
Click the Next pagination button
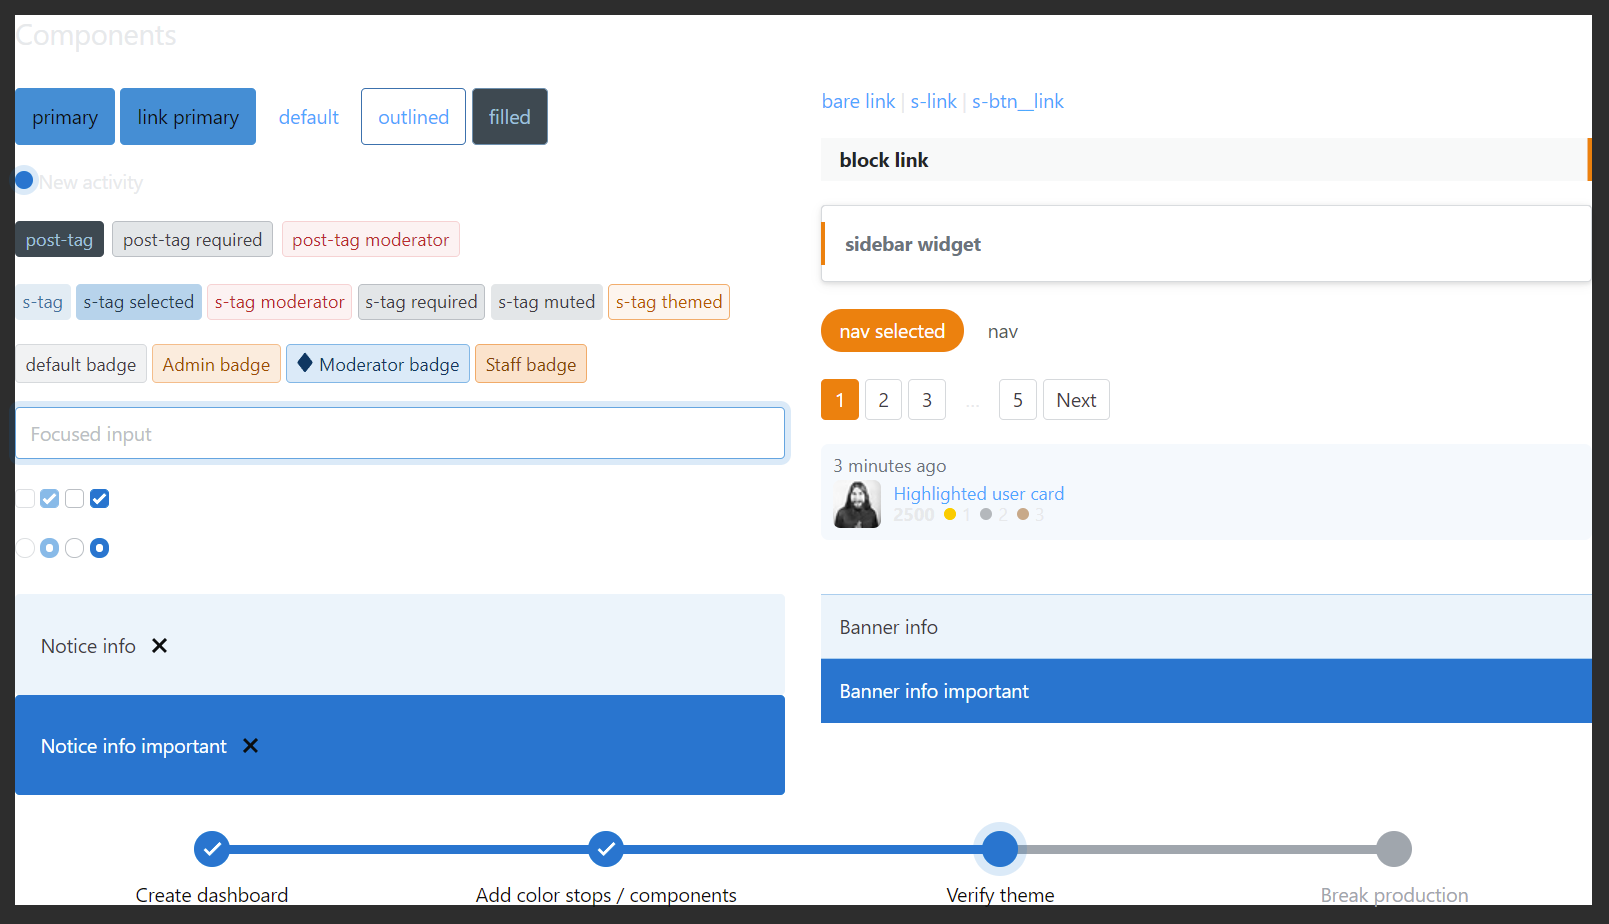(x=1076, y=399)
